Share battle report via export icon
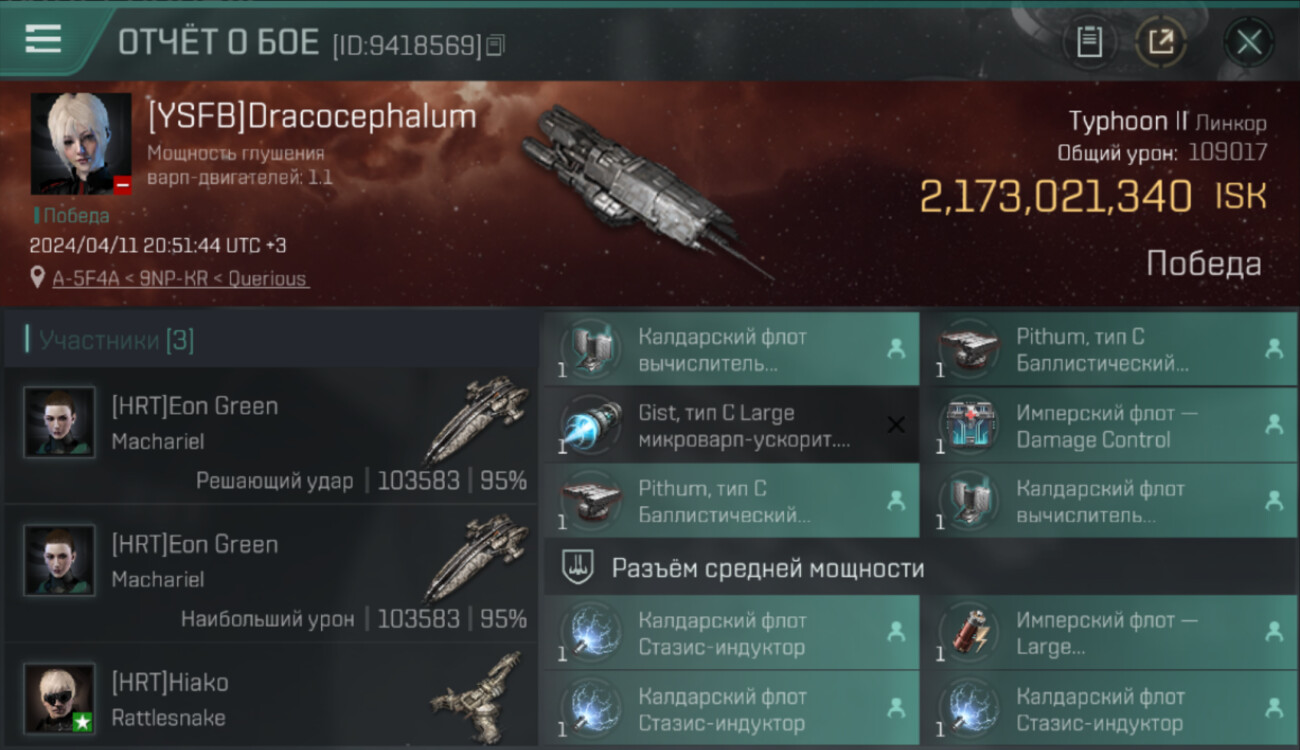Image resolution: width=1300 pixels, height=750 pixels. click(x=1161, y=42)
